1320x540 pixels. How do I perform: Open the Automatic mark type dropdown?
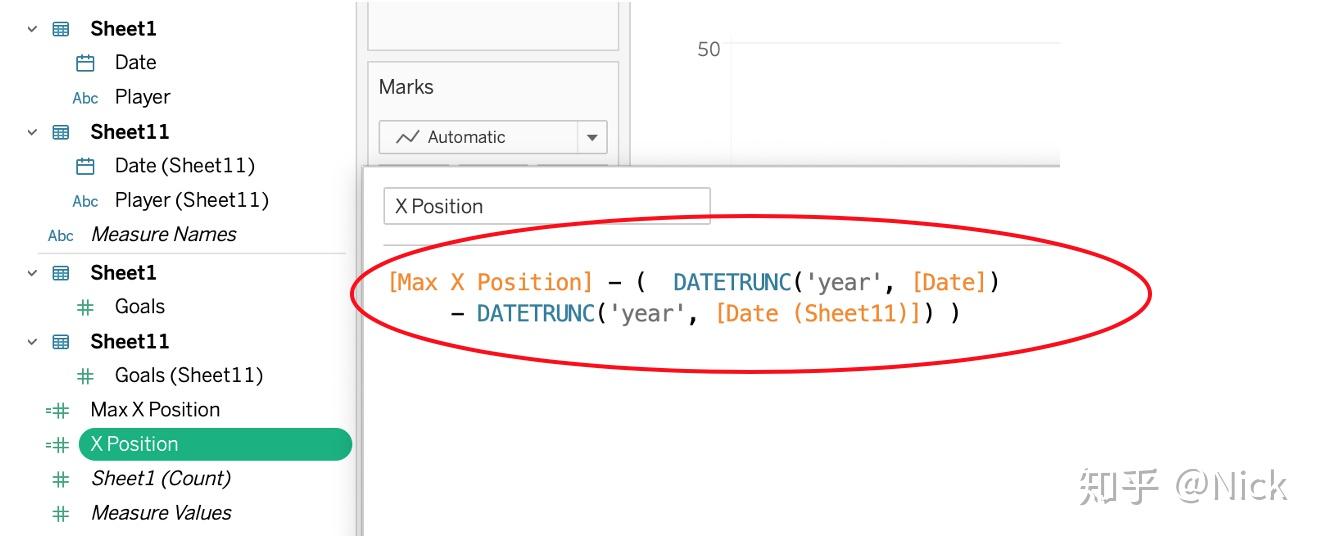[592, 137]
